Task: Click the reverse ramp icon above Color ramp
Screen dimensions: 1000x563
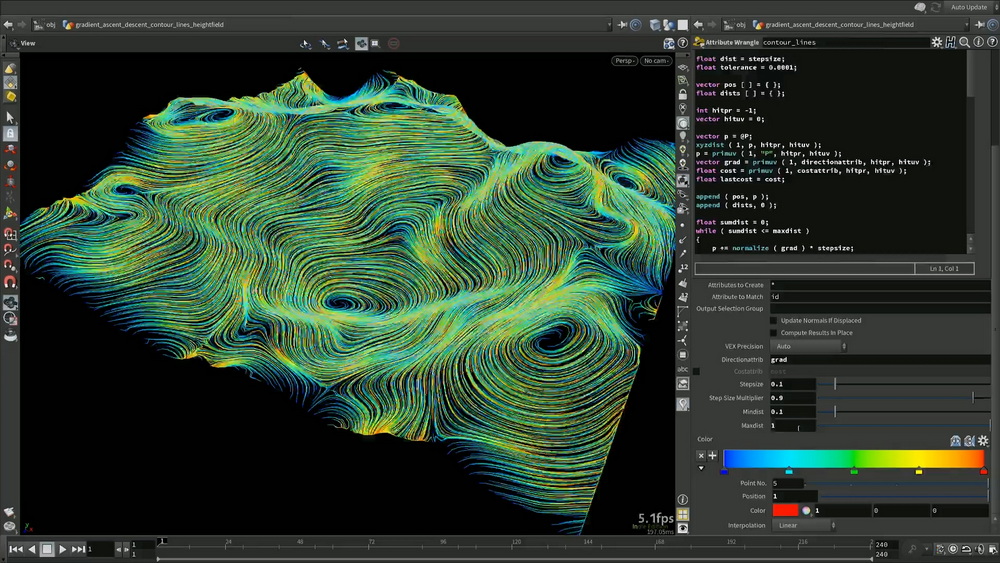Action: tap(969, 441)
